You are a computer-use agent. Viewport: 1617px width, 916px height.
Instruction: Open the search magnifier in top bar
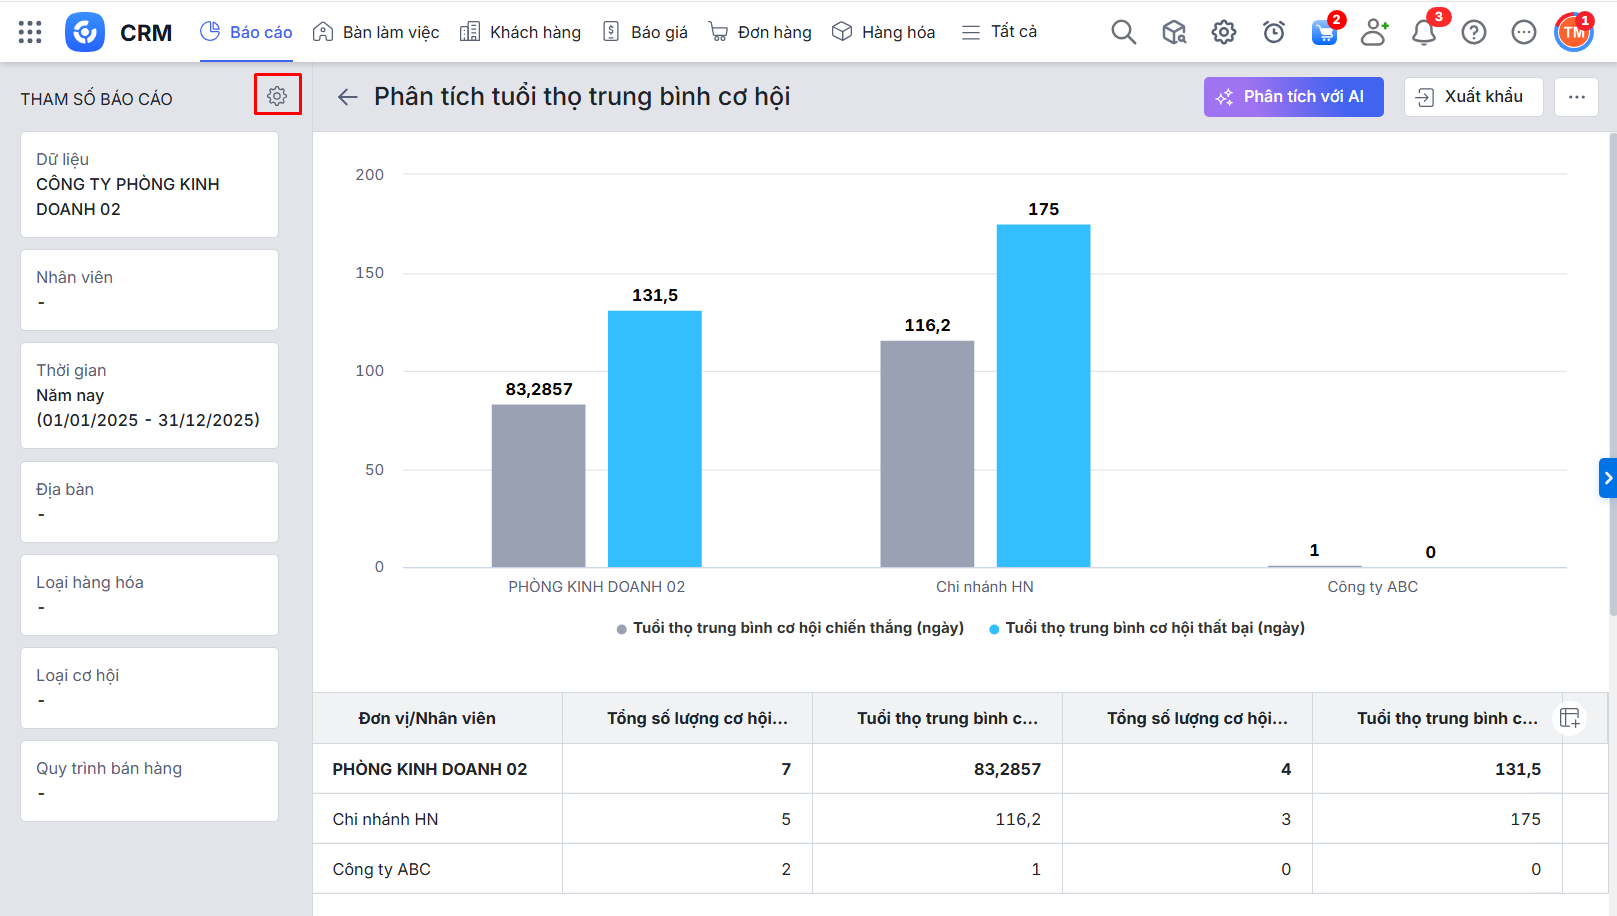click(1123, 32)
